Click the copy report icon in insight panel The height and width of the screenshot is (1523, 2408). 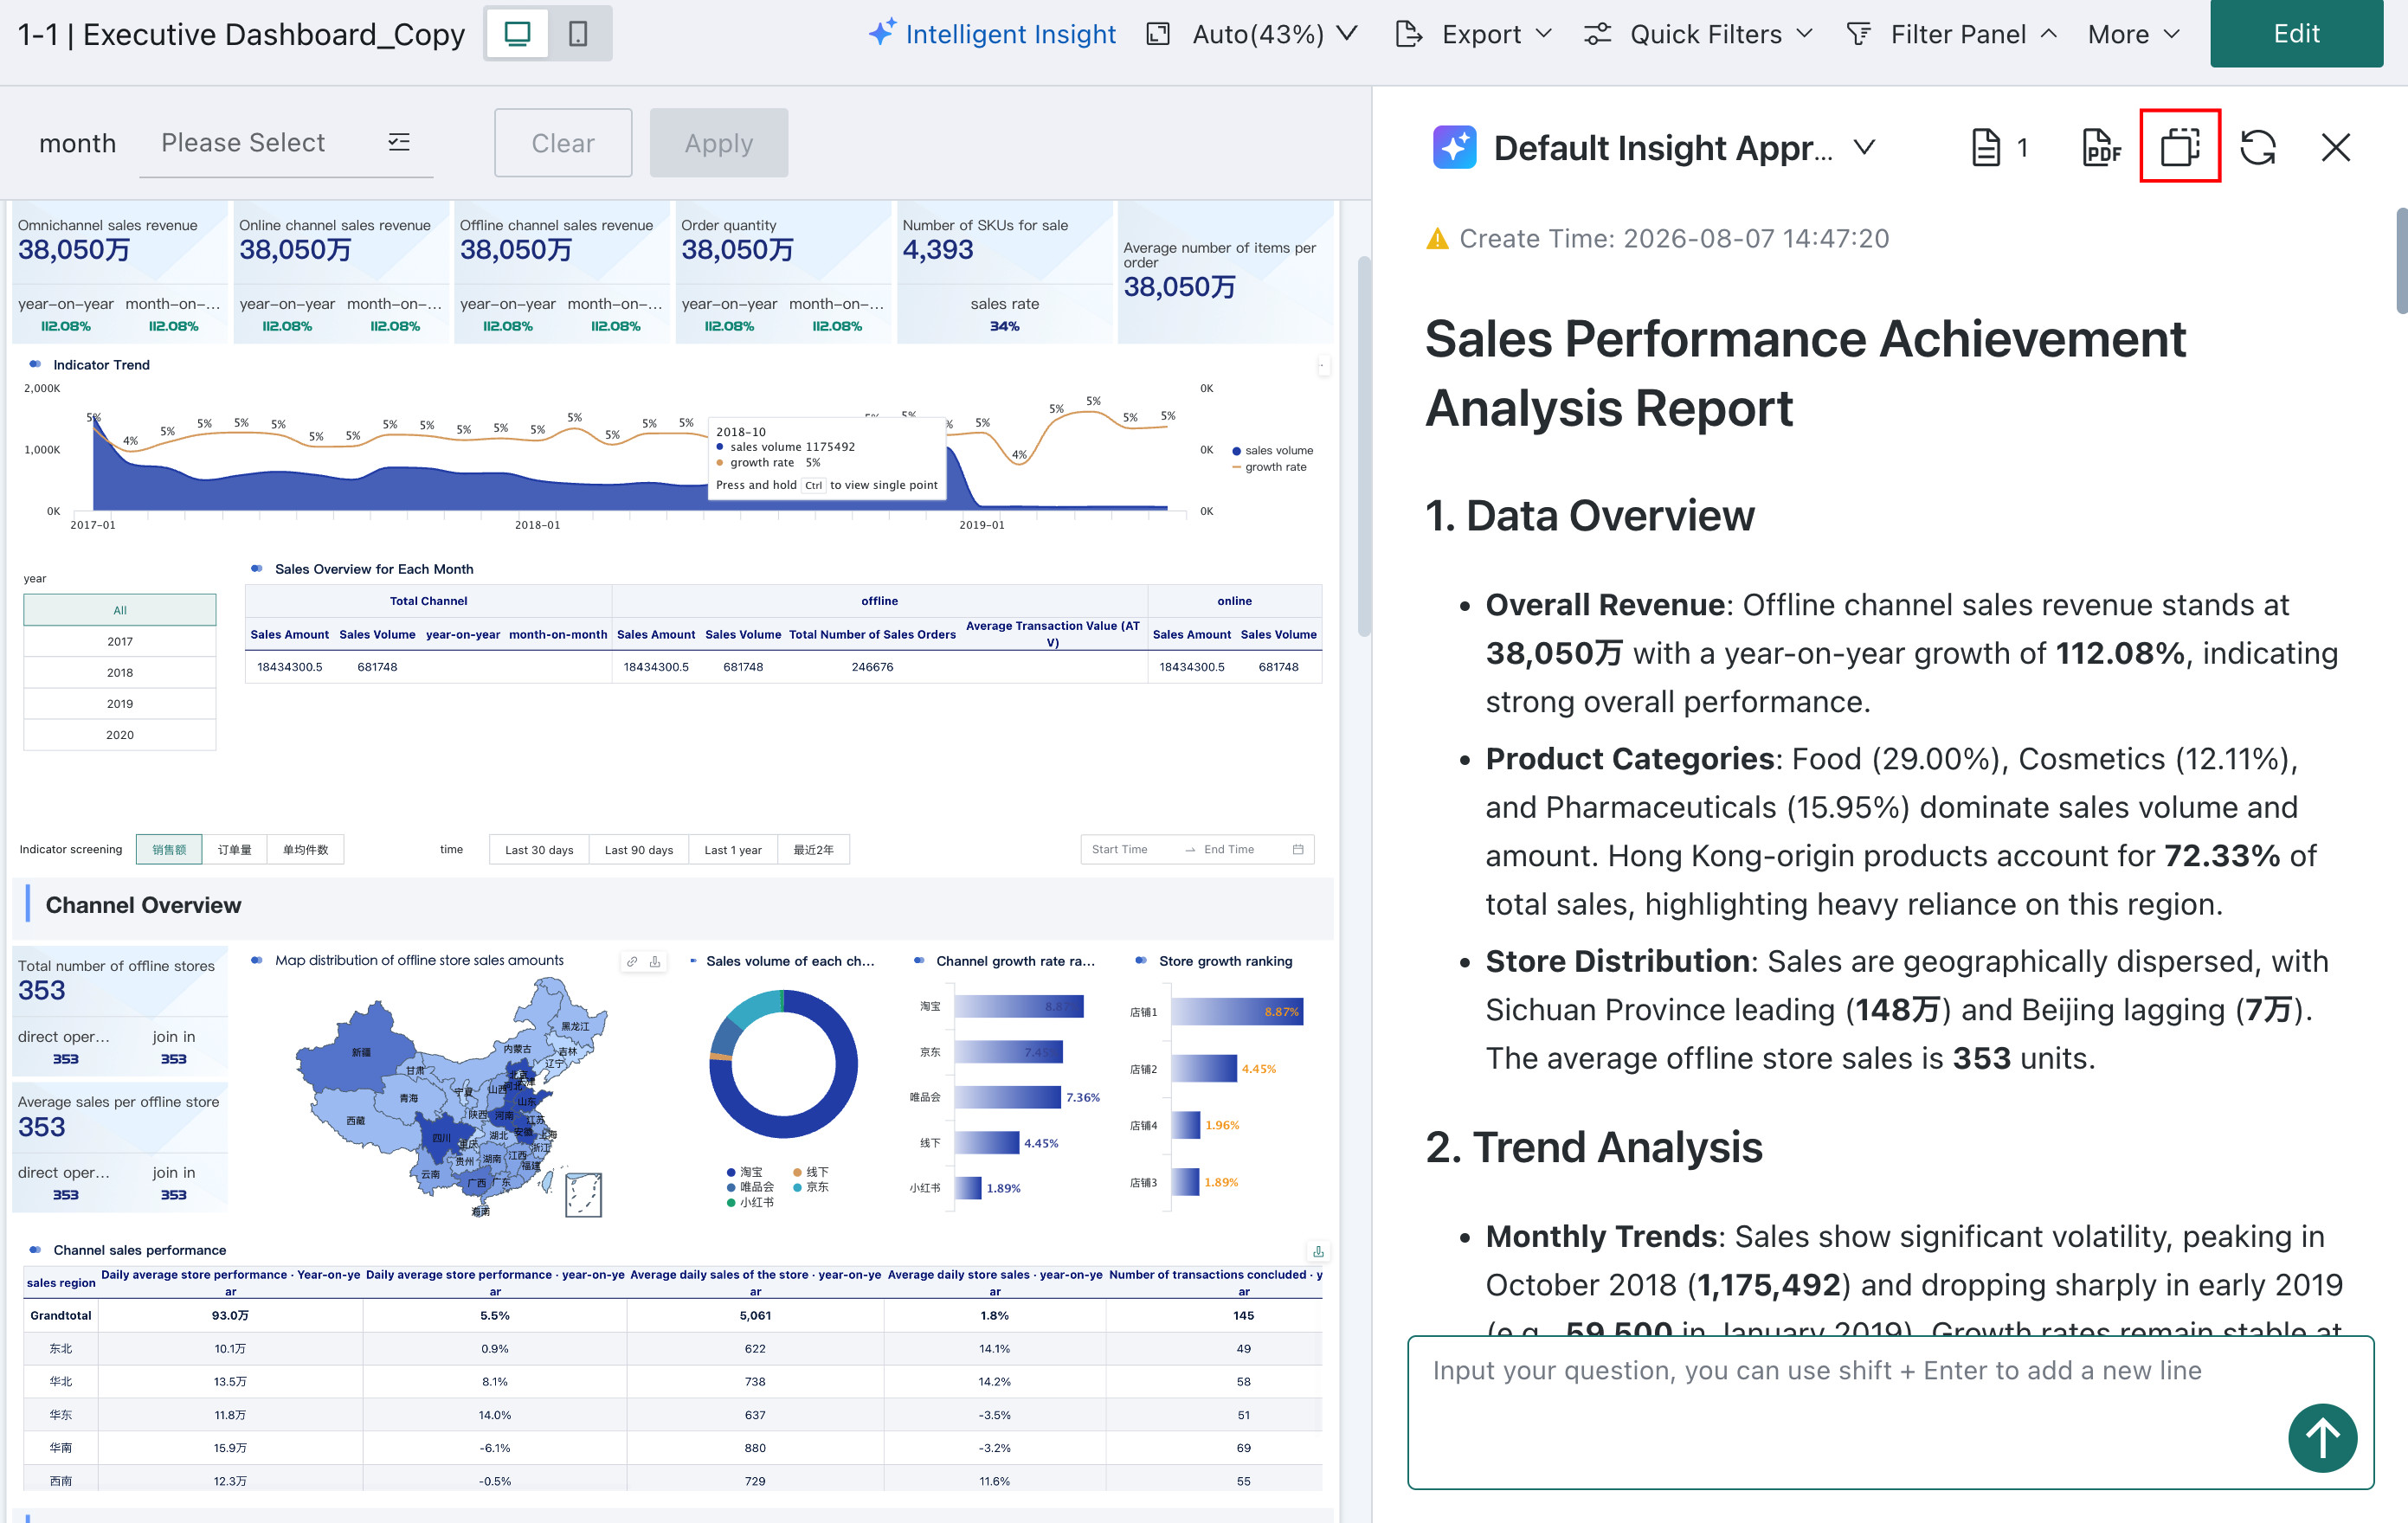point(2179,146)
